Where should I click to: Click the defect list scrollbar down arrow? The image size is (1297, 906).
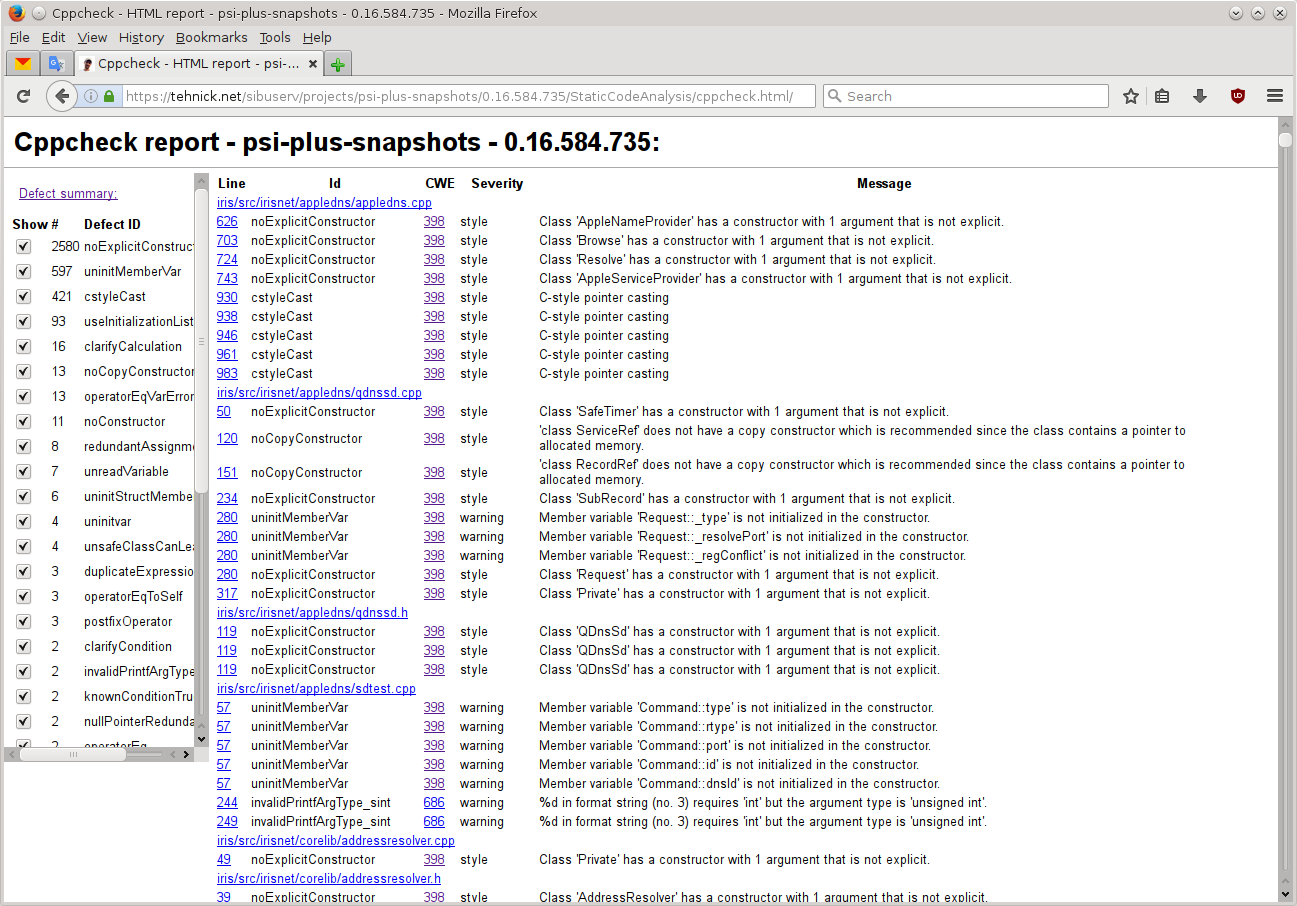coord(201,738)
